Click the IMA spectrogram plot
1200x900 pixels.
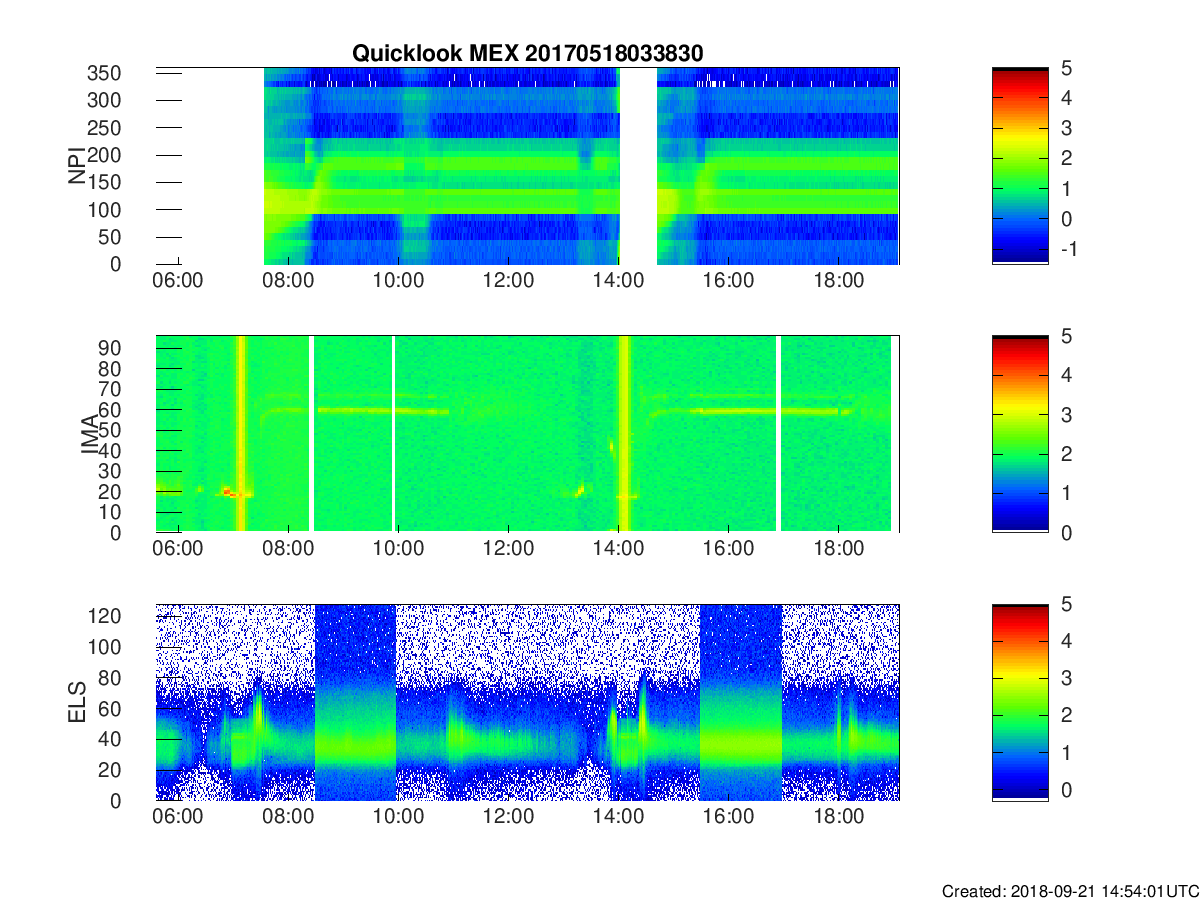pyautogui.click(x=527, y=434)
